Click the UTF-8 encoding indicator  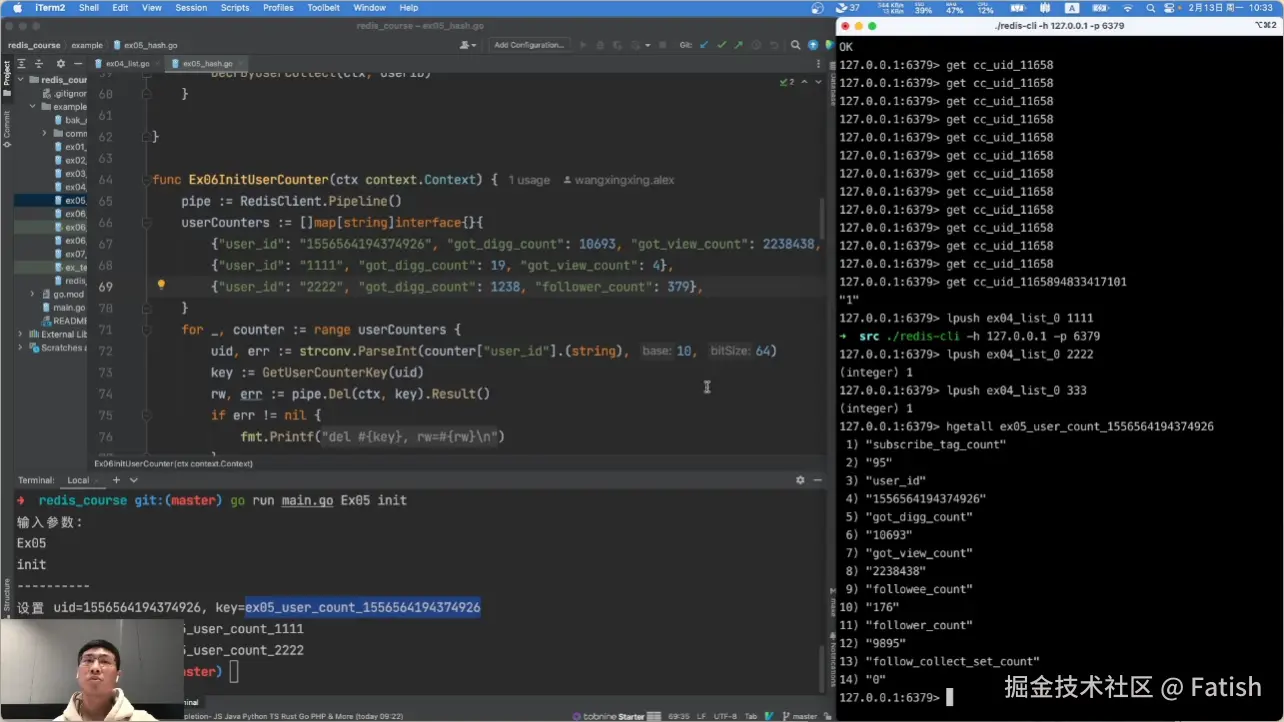pos(724,716)
